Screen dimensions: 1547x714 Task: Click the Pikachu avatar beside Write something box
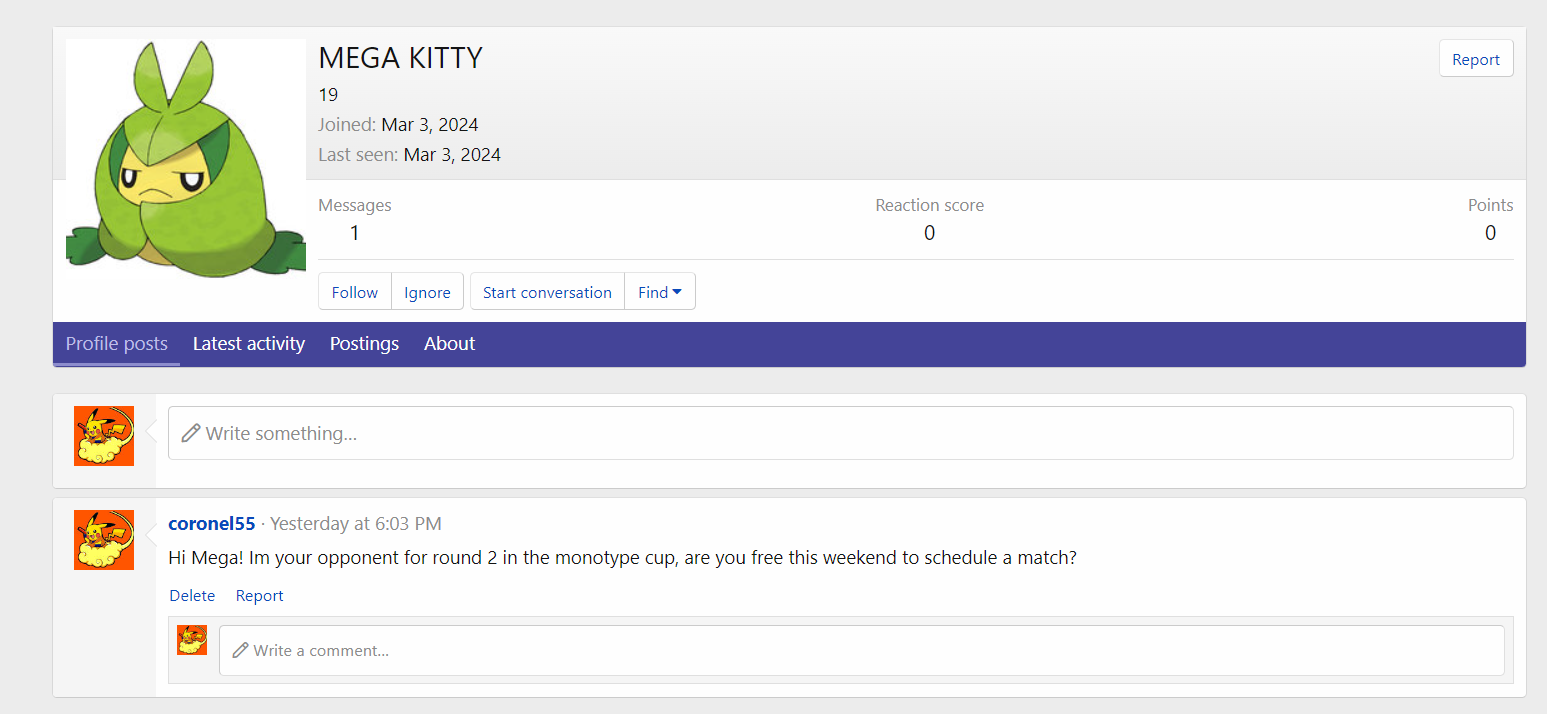(x=104, y=436)
